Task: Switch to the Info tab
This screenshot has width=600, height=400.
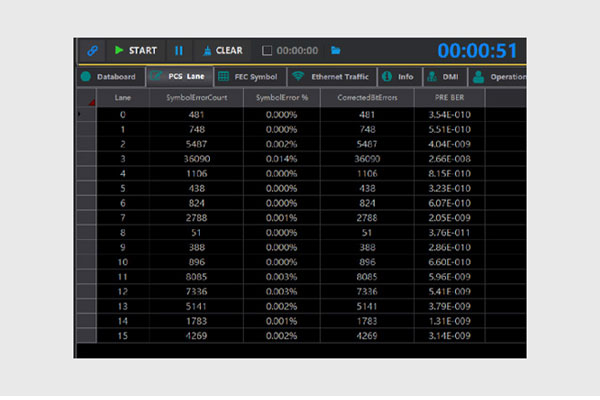Action: [400, 77]
